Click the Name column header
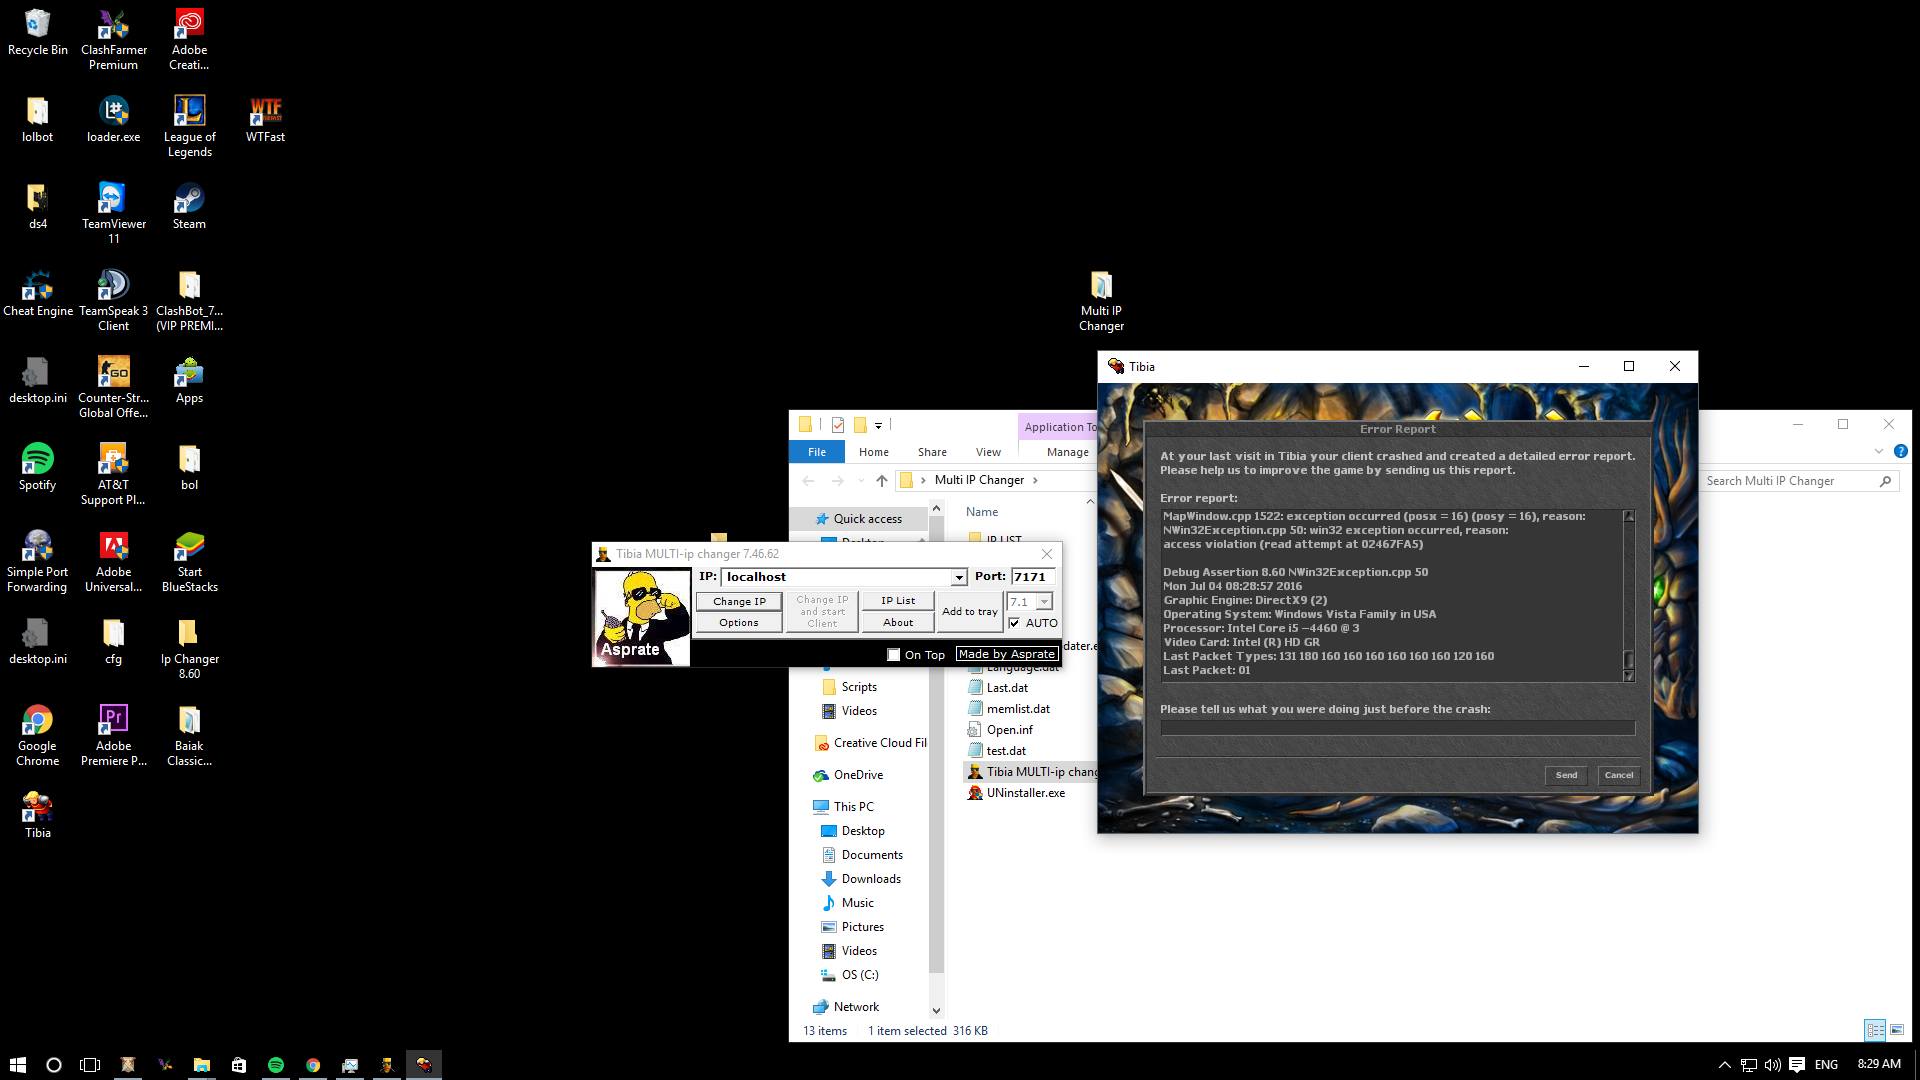This screenshot has width=1920, height=1080. click(981, 512)
